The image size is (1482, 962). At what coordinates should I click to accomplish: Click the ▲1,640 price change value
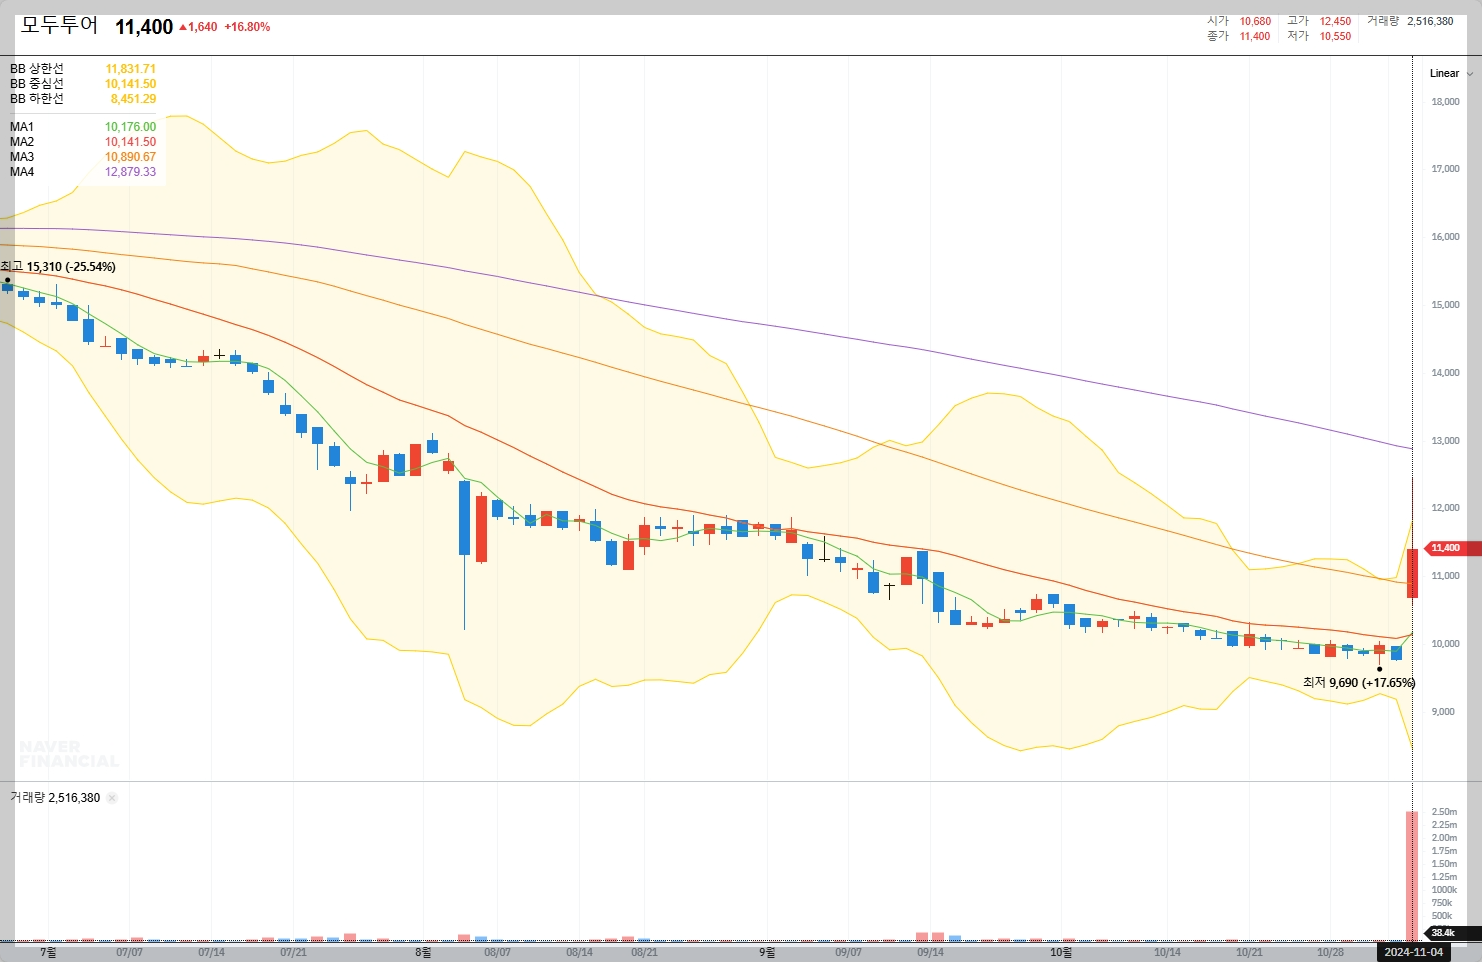198,27
